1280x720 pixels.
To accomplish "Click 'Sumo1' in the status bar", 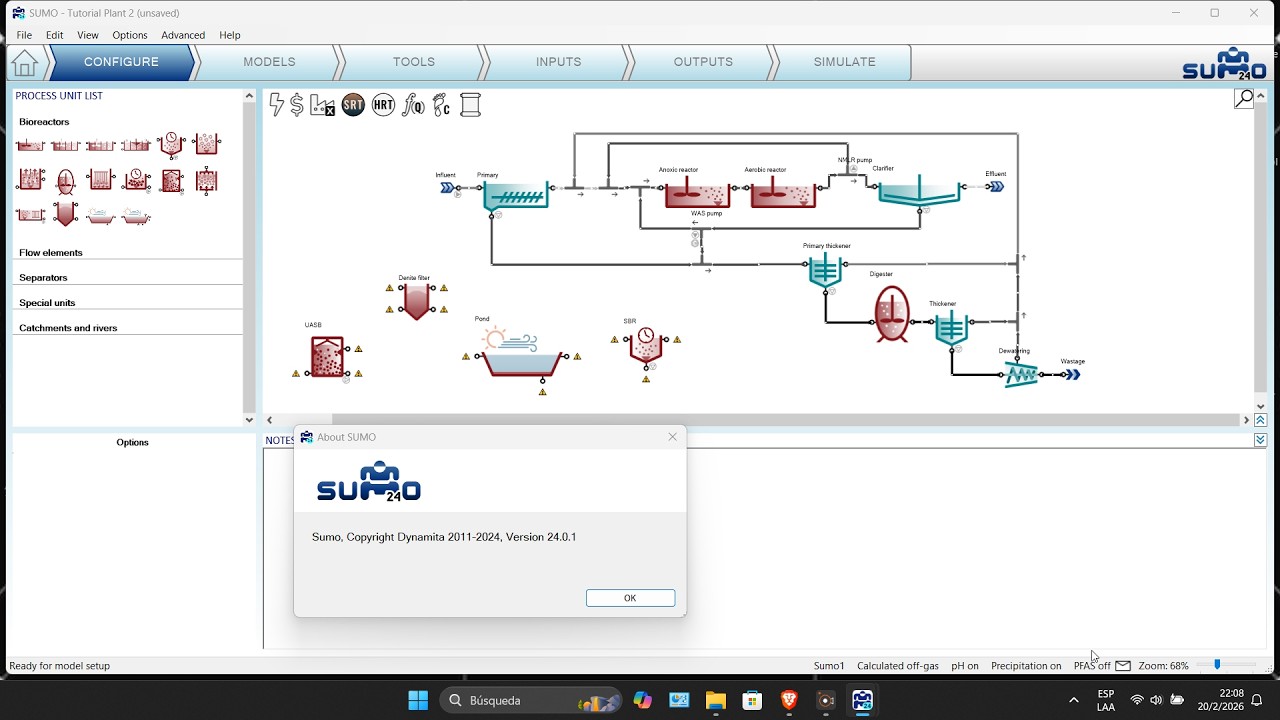I will (x=829, y=666).
